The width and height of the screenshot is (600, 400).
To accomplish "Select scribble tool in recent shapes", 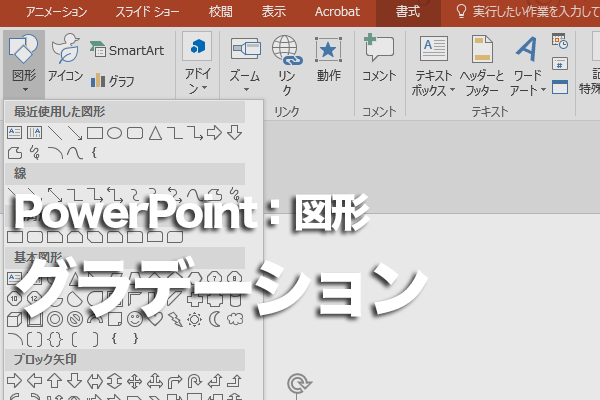I will (35, 153).
